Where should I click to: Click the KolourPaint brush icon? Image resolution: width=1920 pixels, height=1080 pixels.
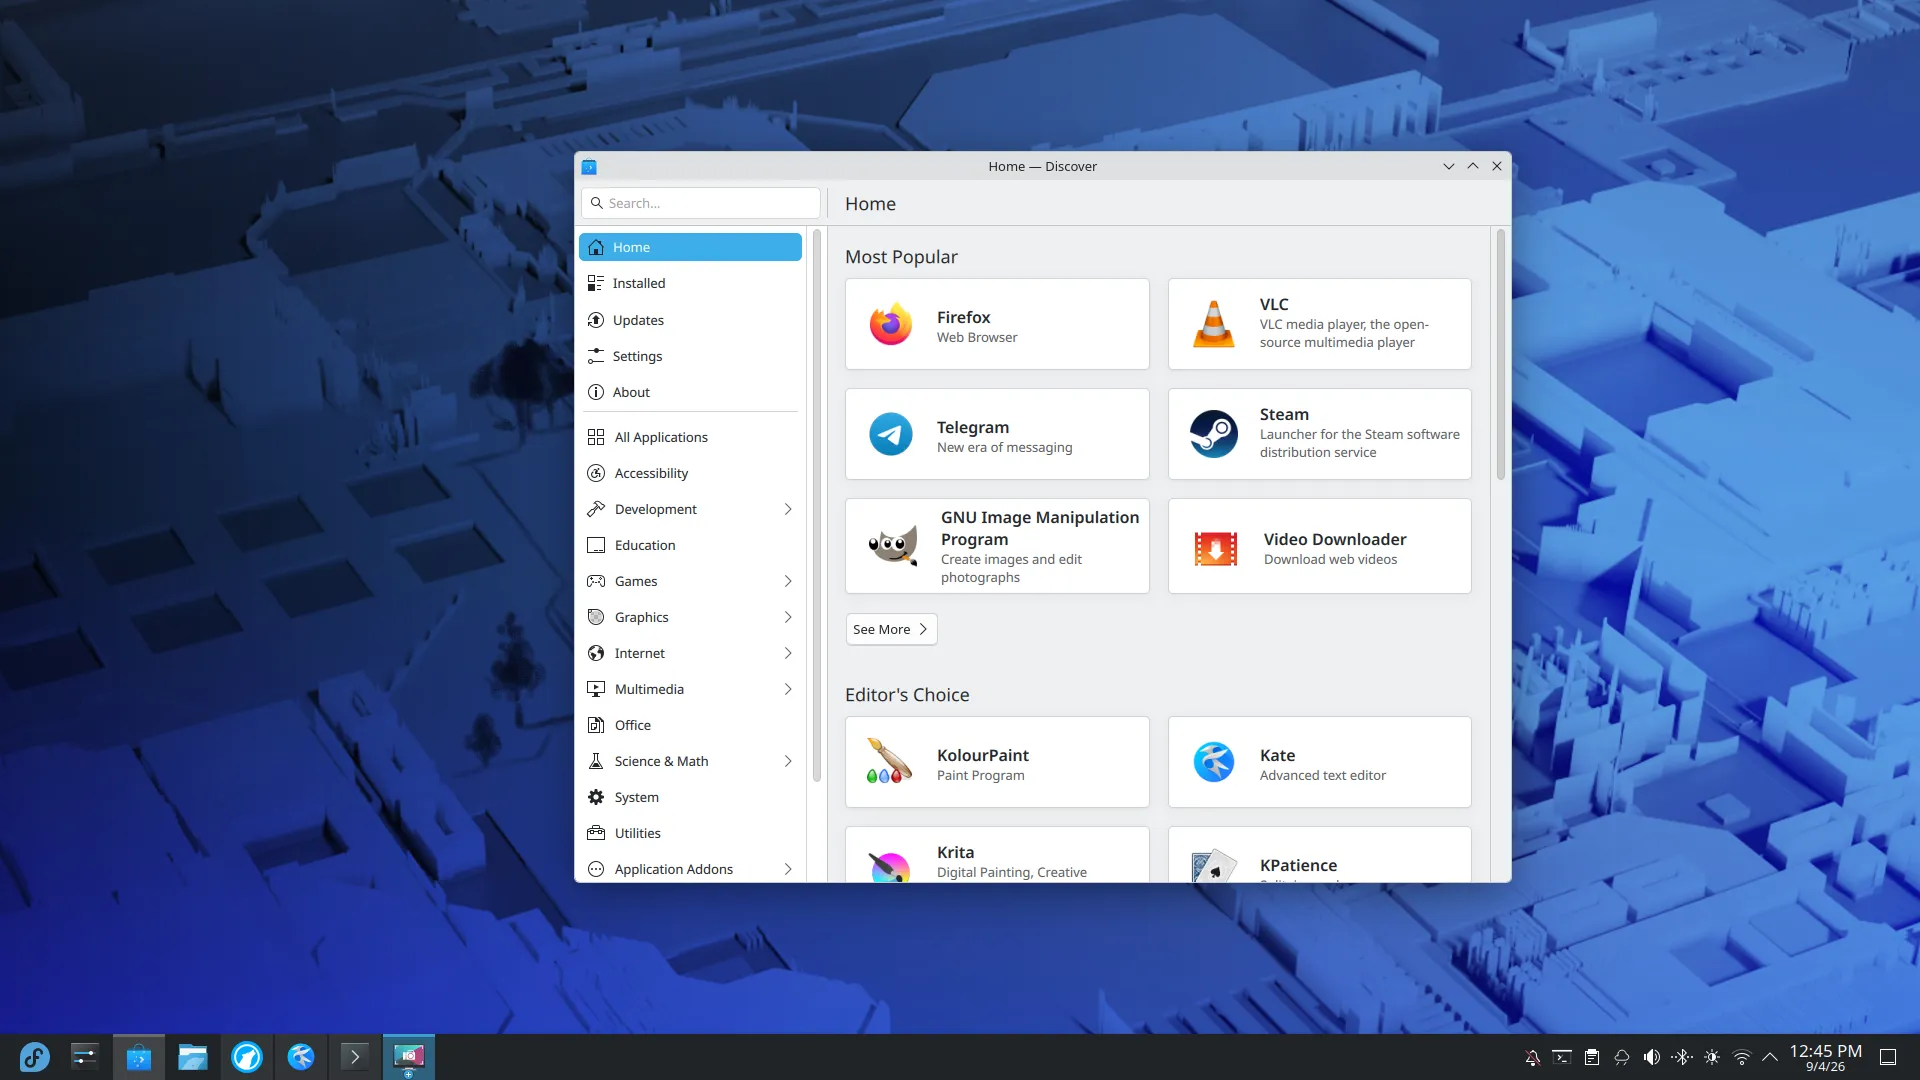(889, 762)
